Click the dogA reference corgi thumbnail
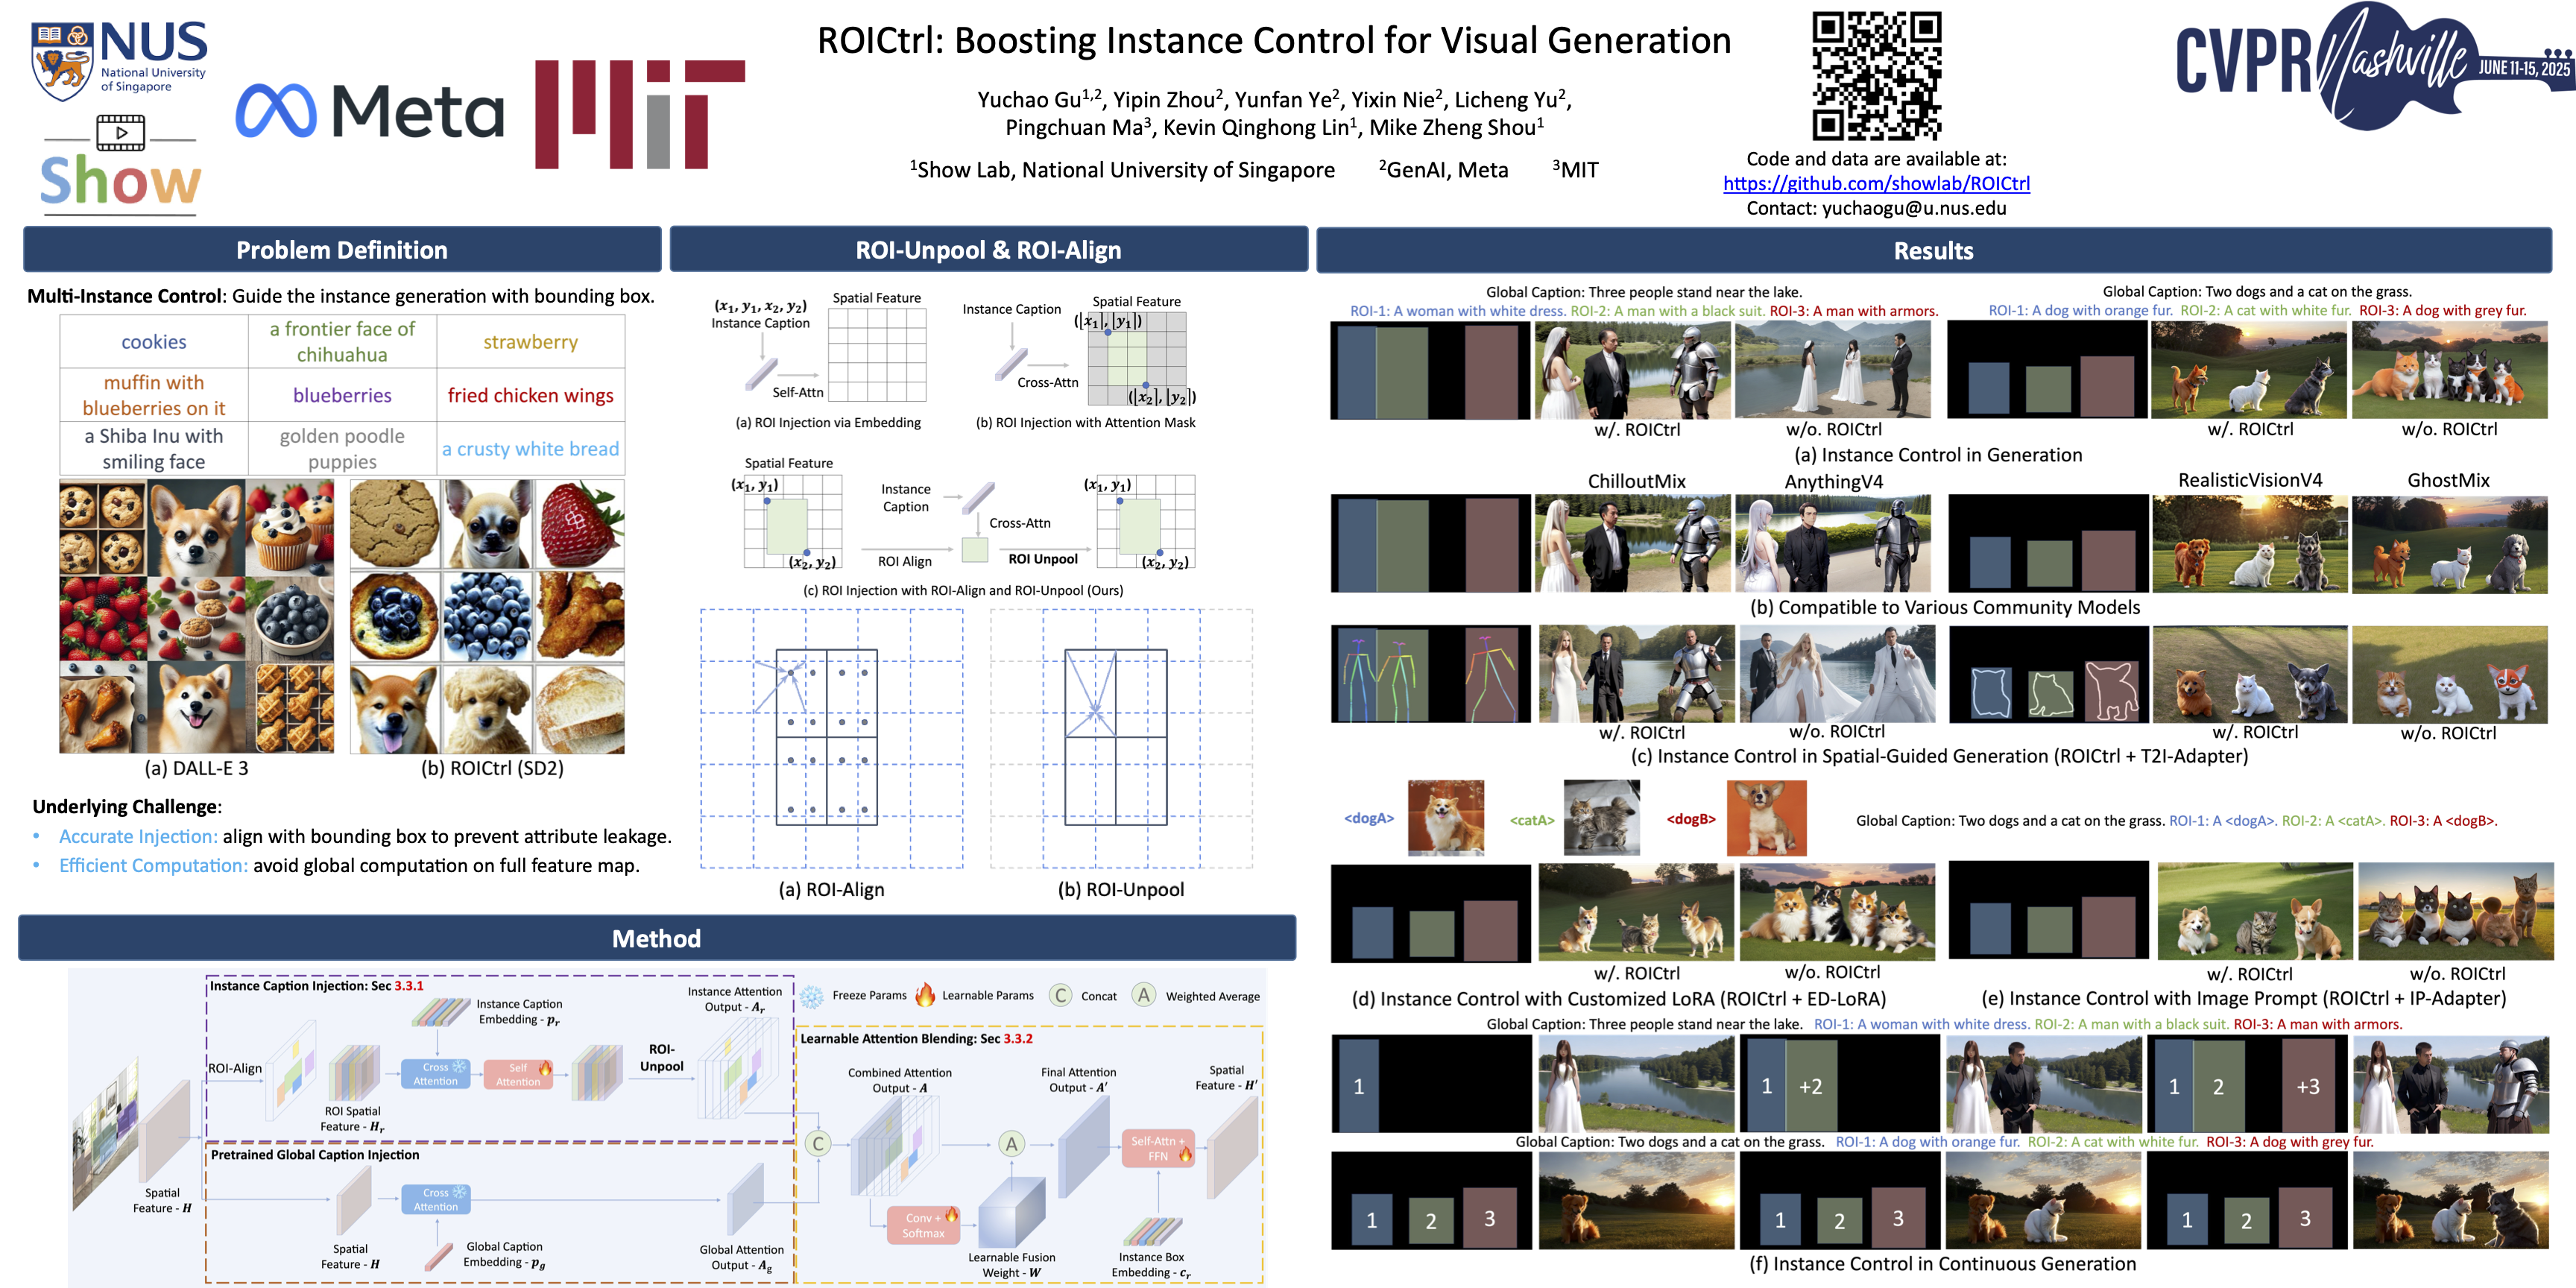 click(1445, 818)
